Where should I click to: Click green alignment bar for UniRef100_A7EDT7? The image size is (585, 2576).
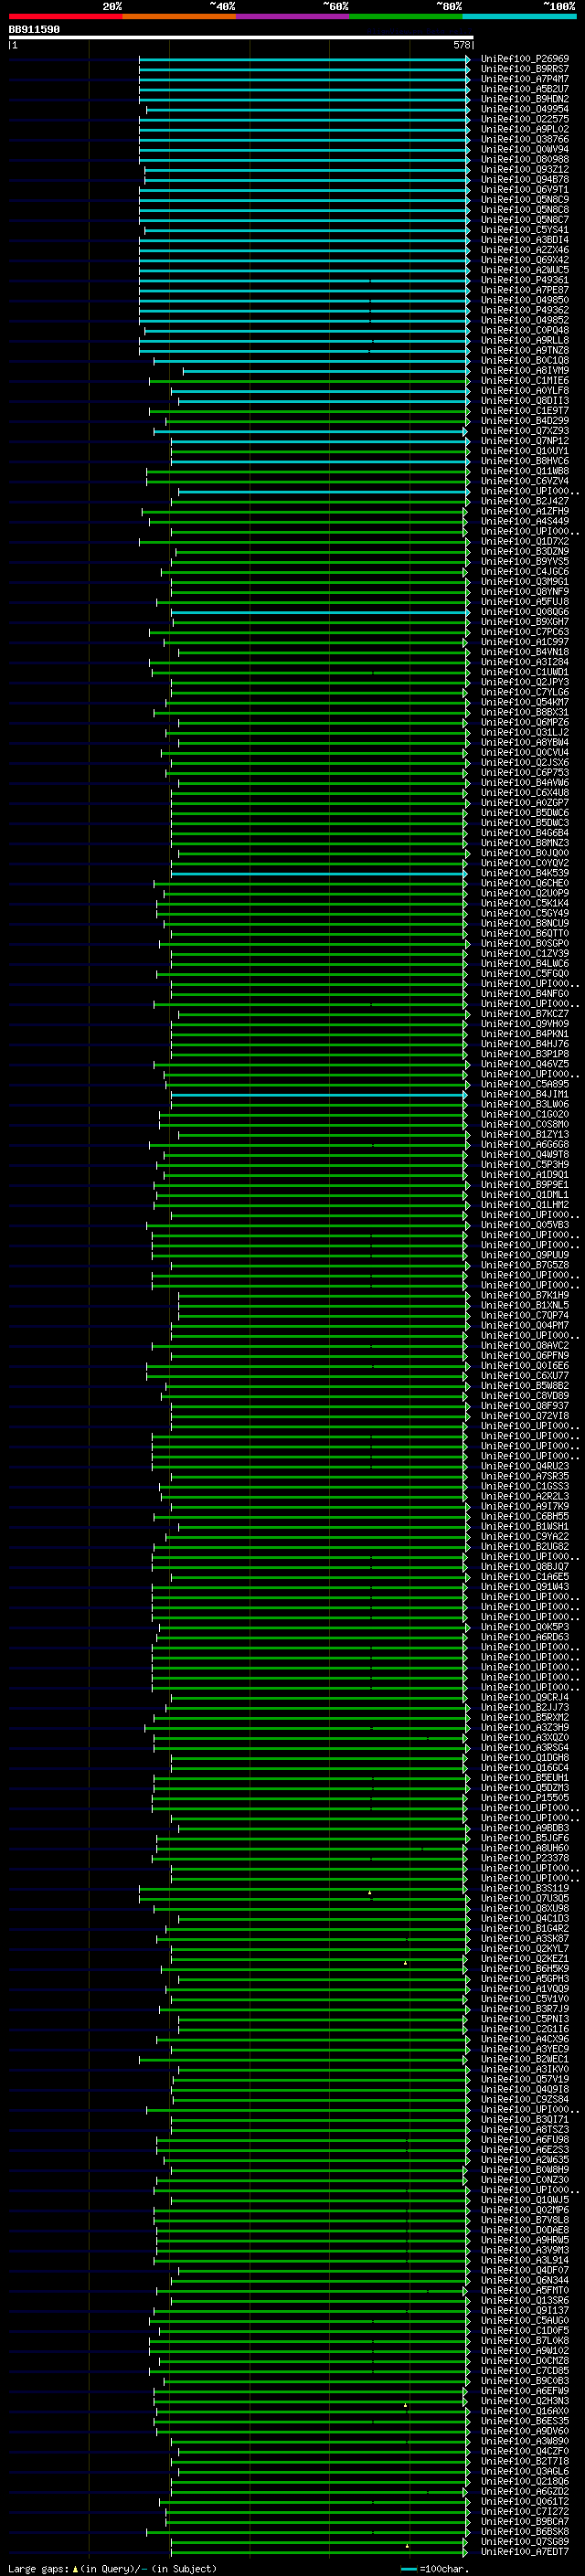point(319,2551)
